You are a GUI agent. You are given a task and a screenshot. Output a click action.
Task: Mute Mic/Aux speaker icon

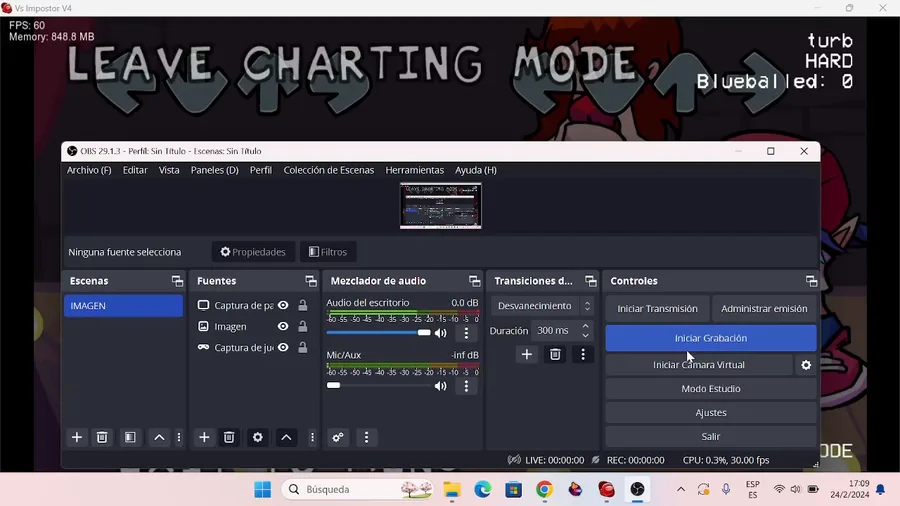[440, 386]
